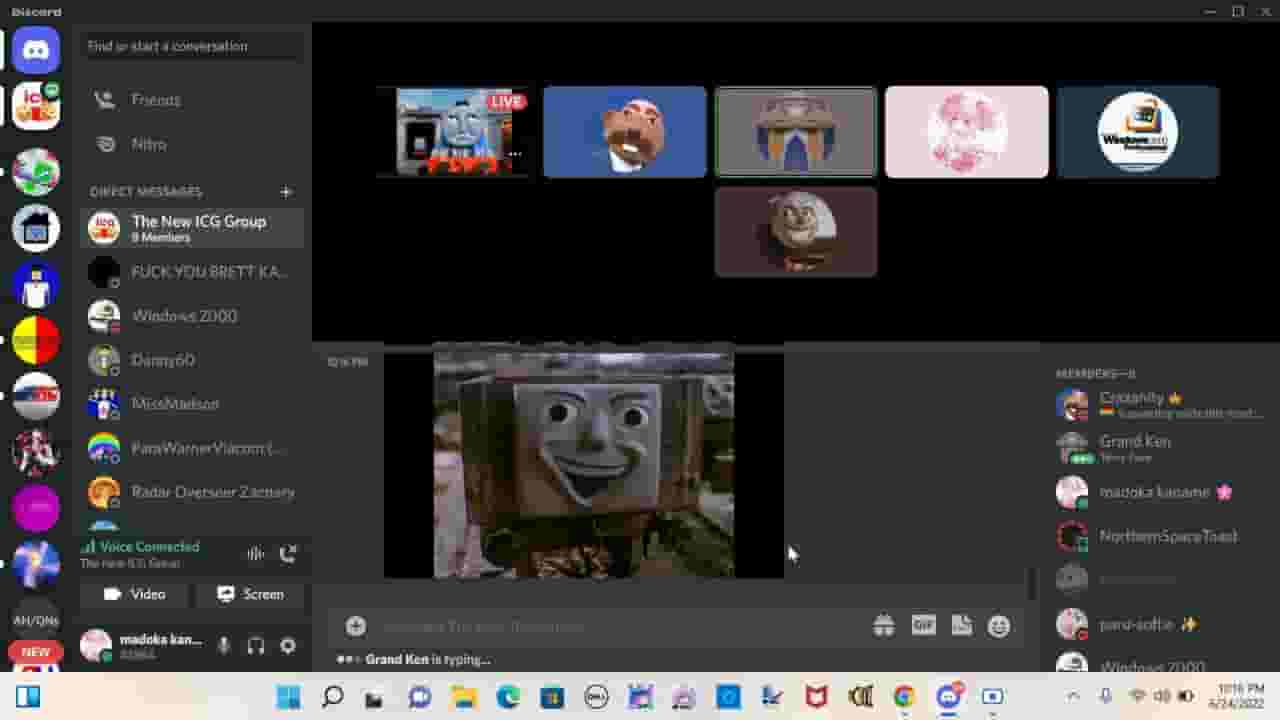Open the AH/QNs server icon
Image resolution: width=1280 pixels, height=720 pixels.
(x=36, y=620)
